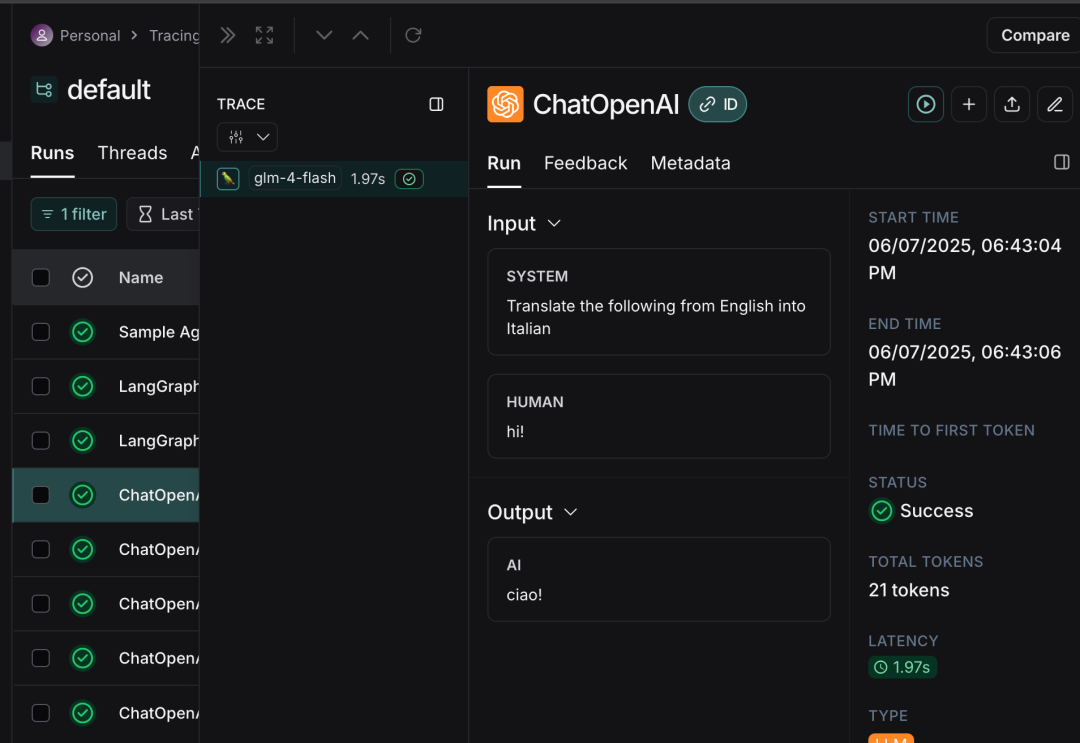Go to the next run arrow
The image size is (1080, 743).
pyautogui.click(x=324, y=35)
